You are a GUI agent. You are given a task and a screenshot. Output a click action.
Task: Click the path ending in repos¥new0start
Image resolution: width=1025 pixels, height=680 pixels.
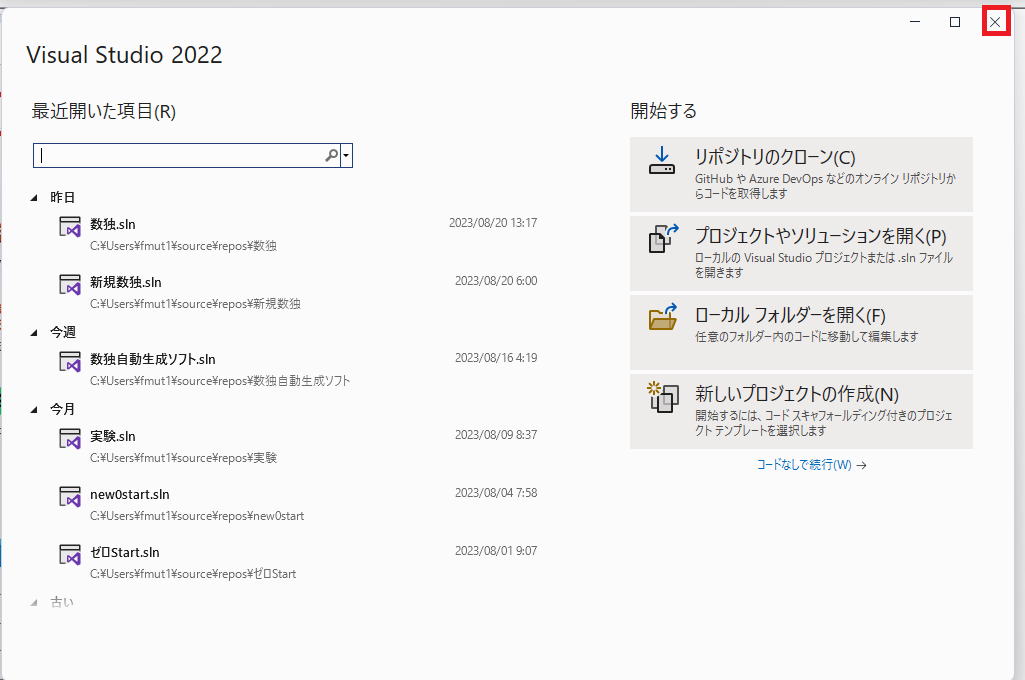tap(197, 516)
